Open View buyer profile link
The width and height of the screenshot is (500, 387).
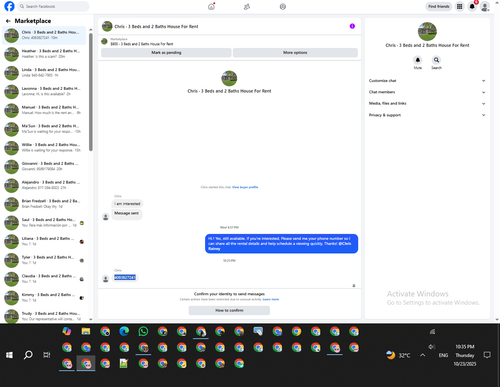245,187
